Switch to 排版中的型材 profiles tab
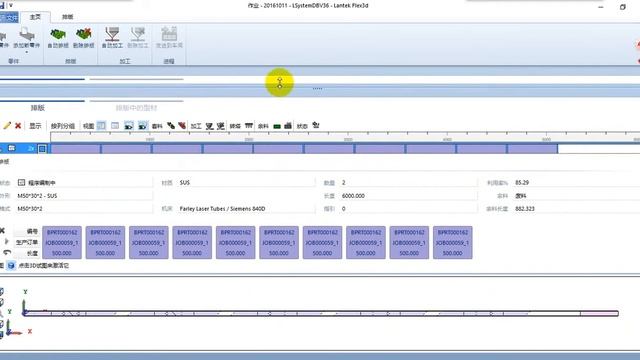The width and height of the screenshot is (640, 360). coord(136,108)
